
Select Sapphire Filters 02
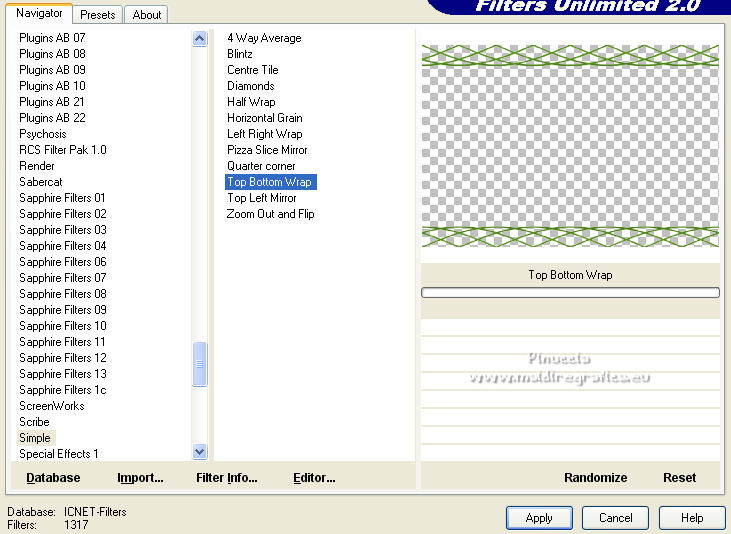(62, 214)
